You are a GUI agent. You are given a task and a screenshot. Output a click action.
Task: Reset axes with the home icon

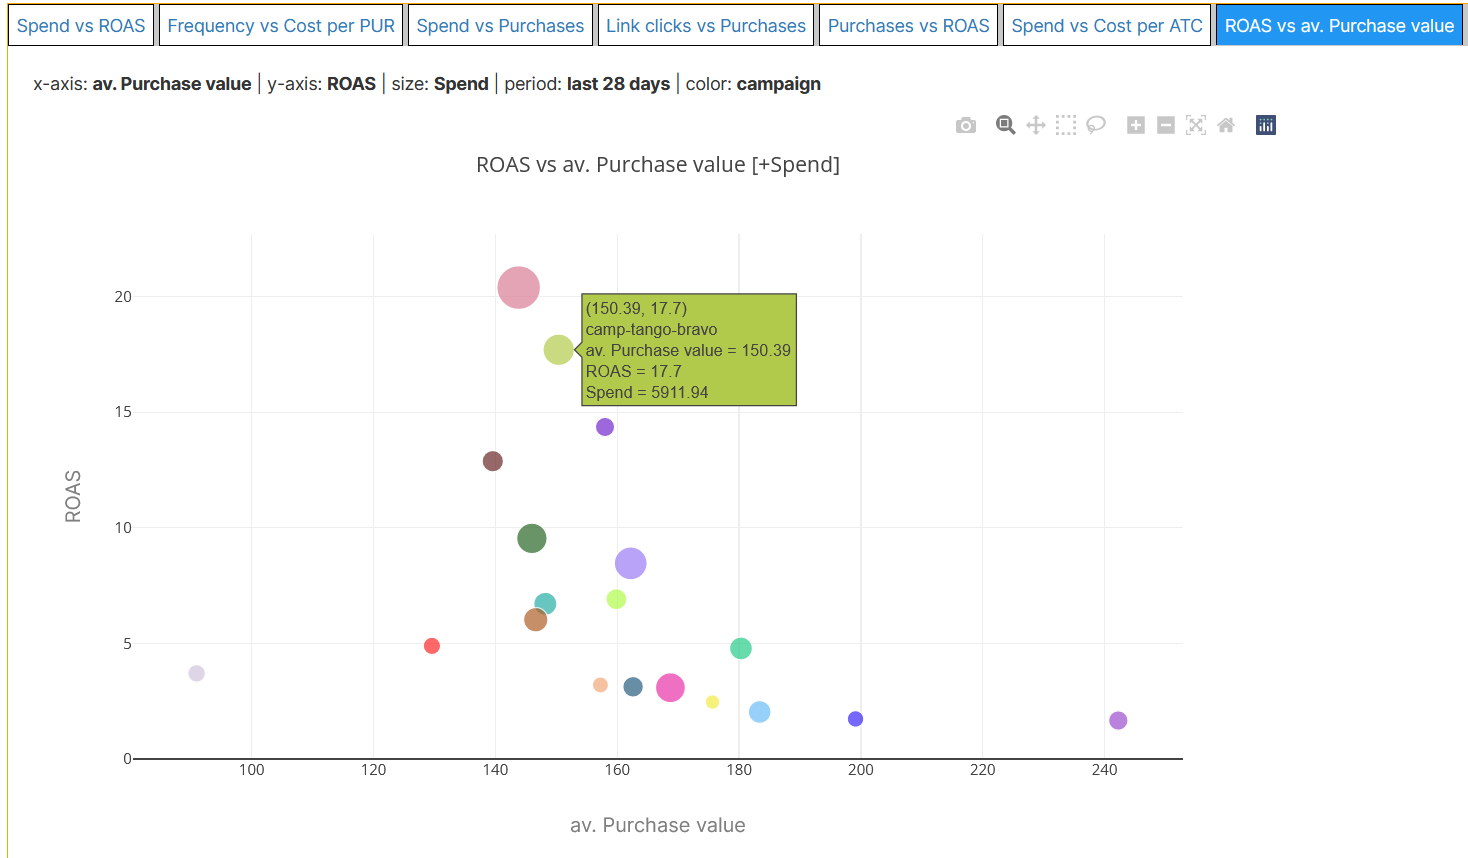click(x=1226, y=125)
